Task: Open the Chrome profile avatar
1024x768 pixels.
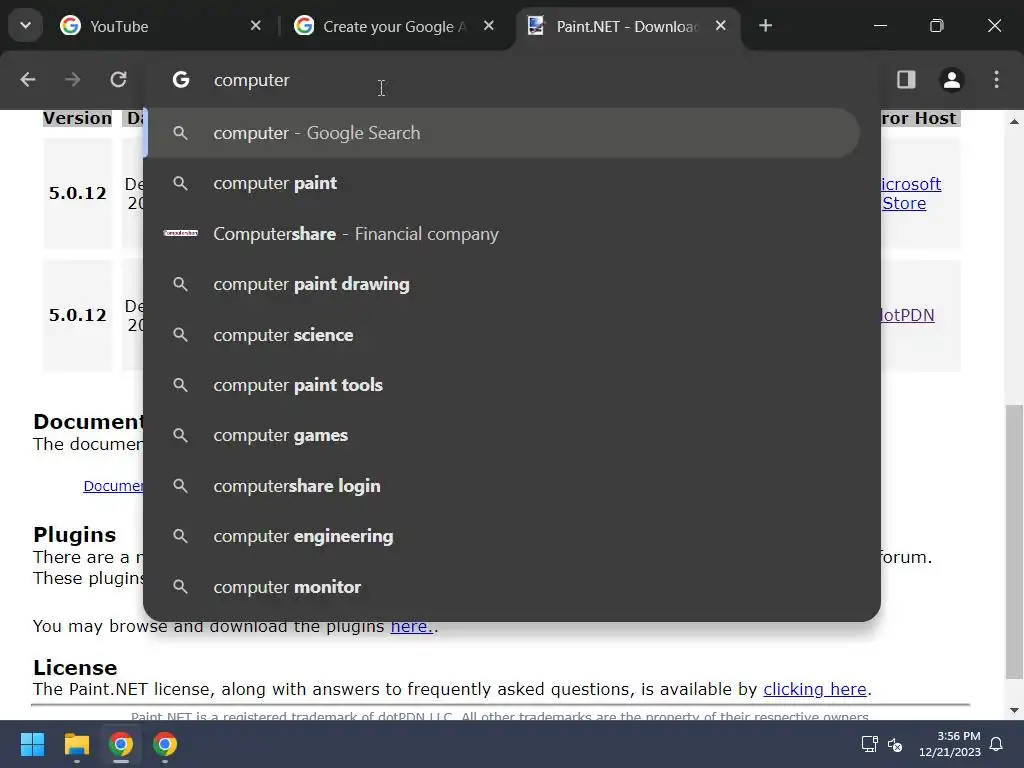Action: 952,80
